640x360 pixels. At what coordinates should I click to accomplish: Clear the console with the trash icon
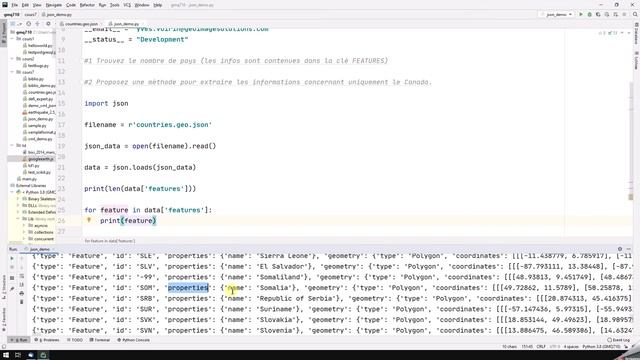[x=22, y=302]
